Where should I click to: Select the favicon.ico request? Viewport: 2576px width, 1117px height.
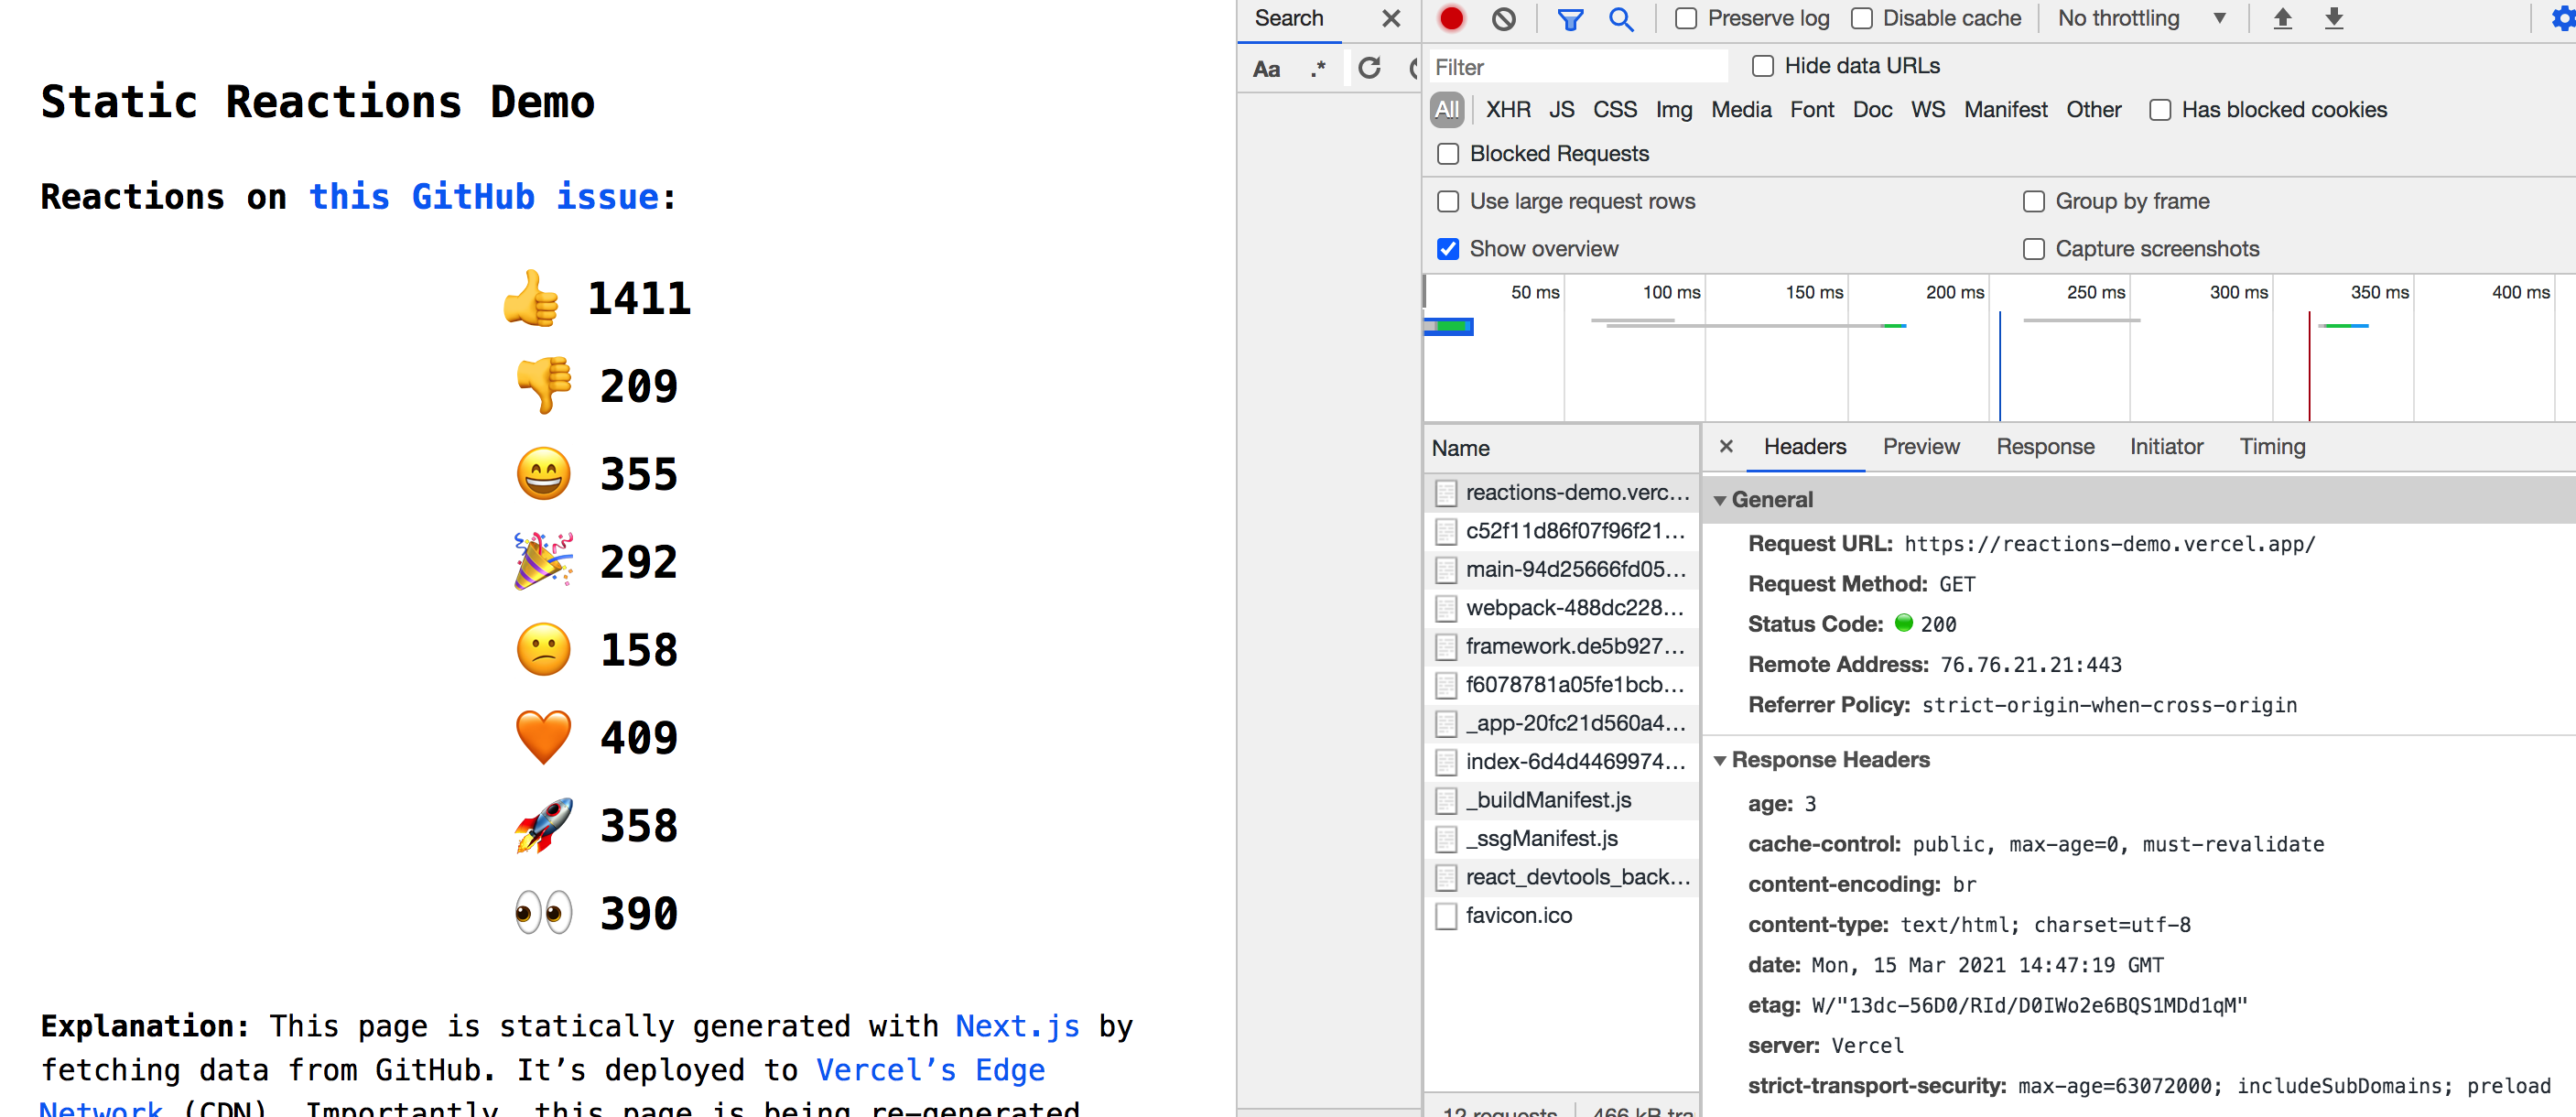[1561, 915]
